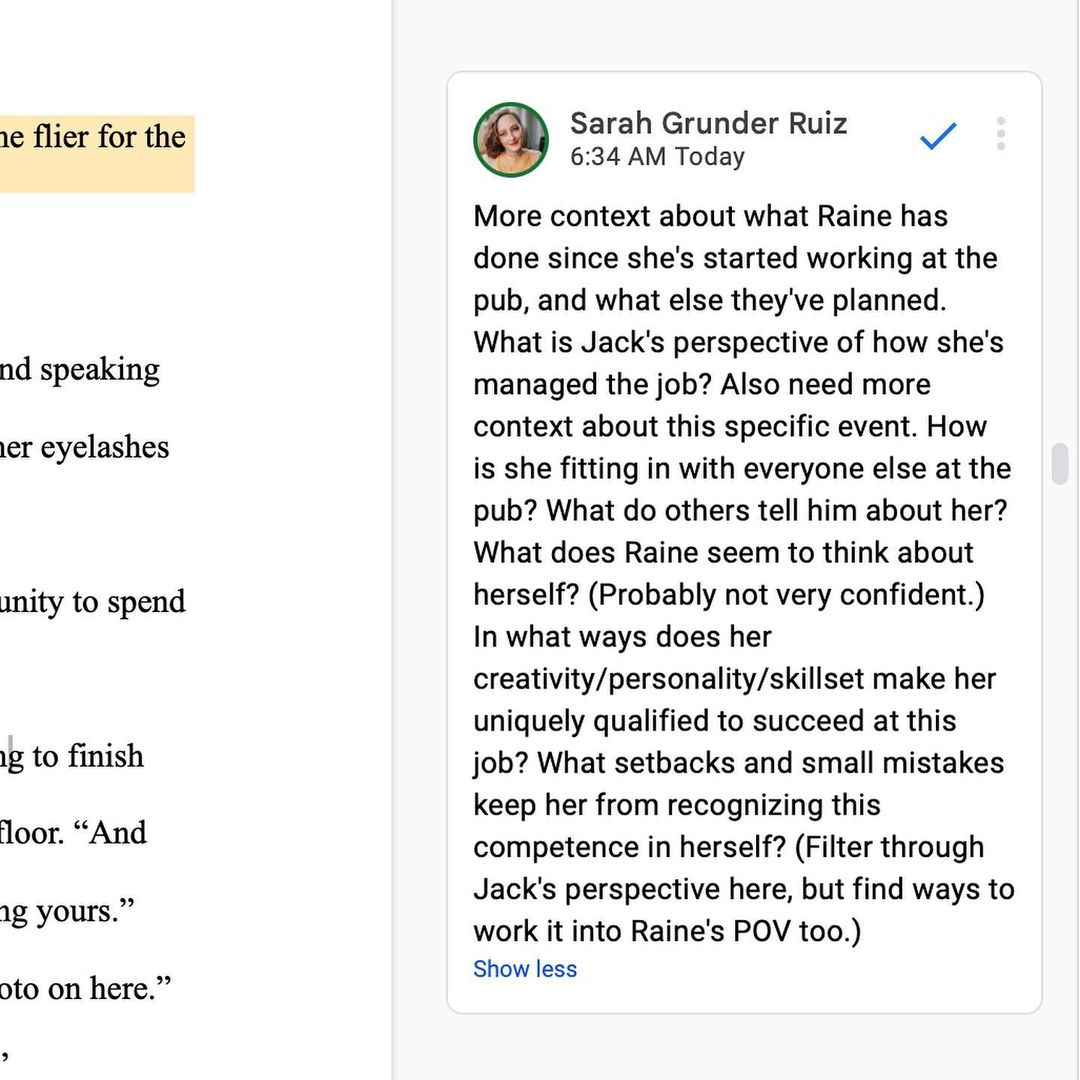Place cursor on the 'her eyelashes' line
The width and height of the screenshot is (1080, 1080).
85,447
